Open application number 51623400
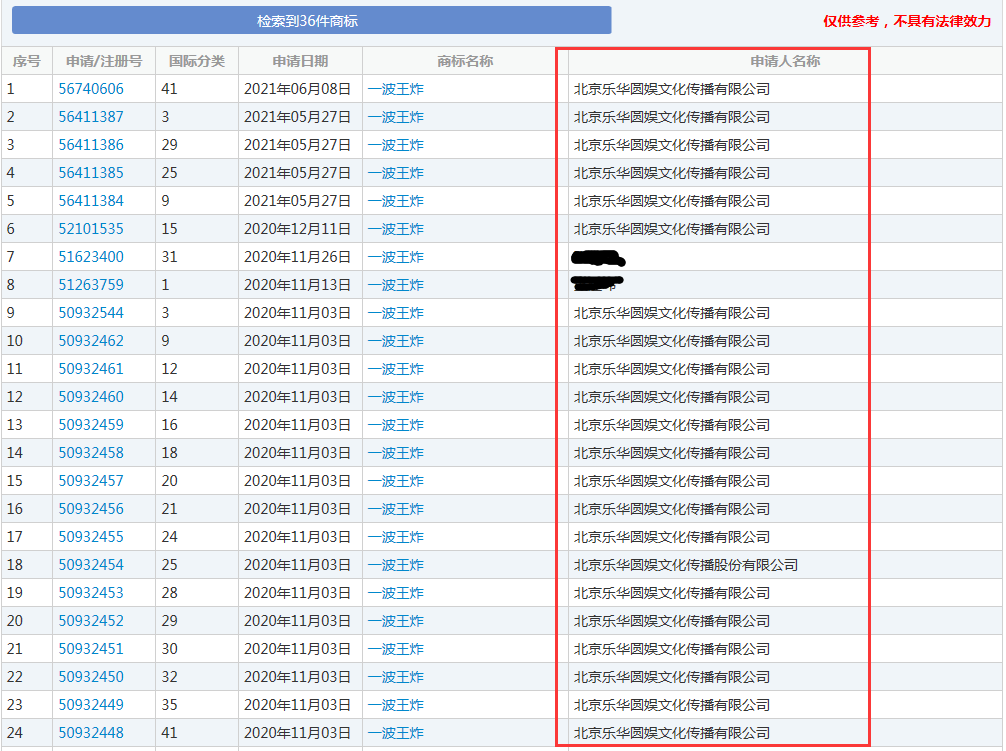 91,257
